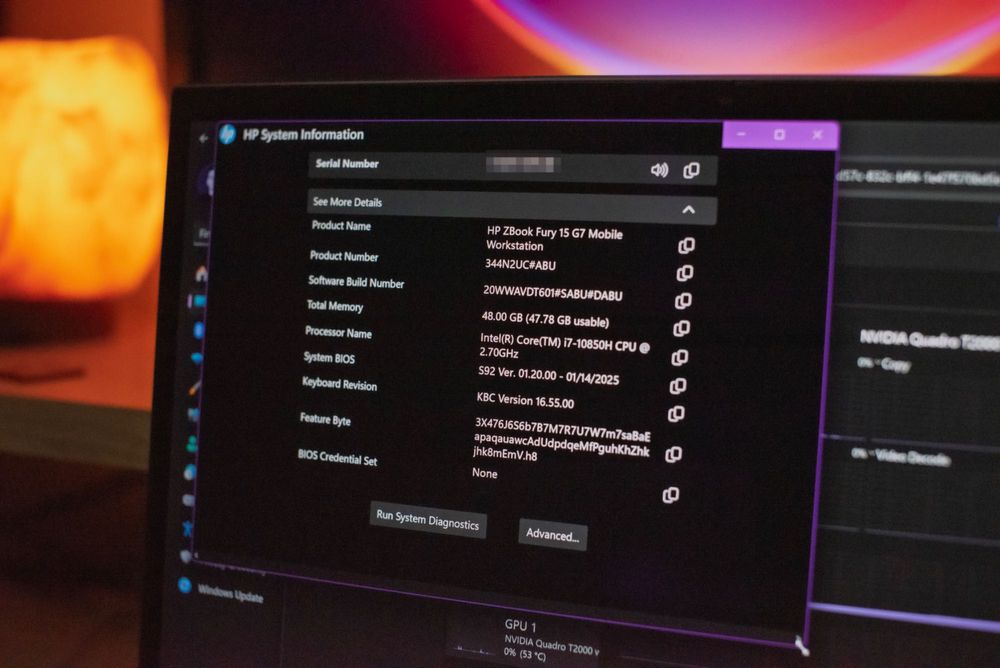
Task: Click 'KBC Version 16.55.00' text
Action: tap(525, 400)
